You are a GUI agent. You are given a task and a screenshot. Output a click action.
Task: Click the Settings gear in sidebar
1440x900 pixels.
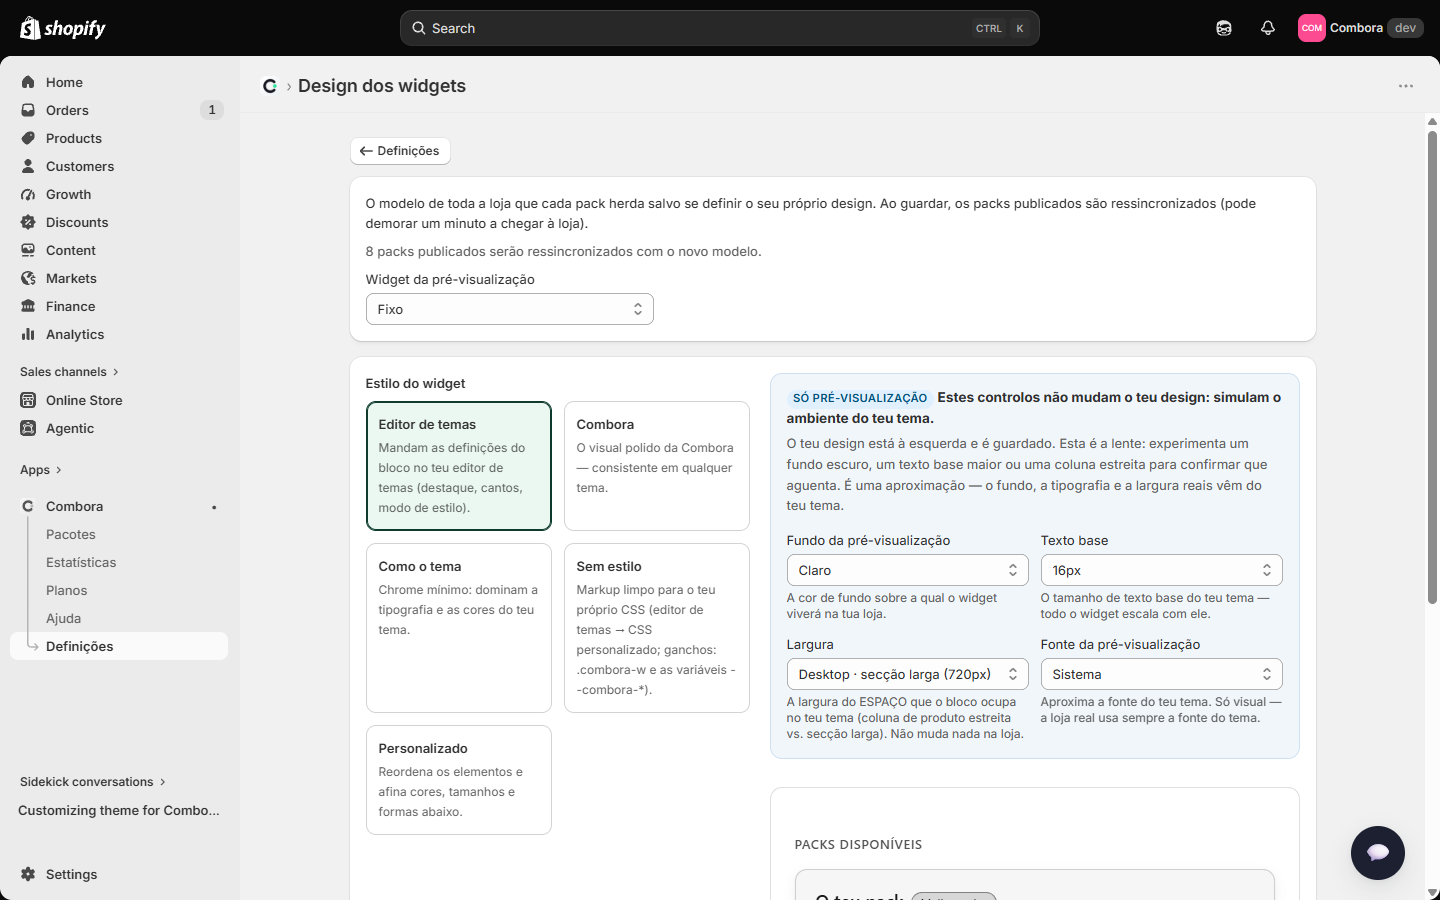(28, 874)
